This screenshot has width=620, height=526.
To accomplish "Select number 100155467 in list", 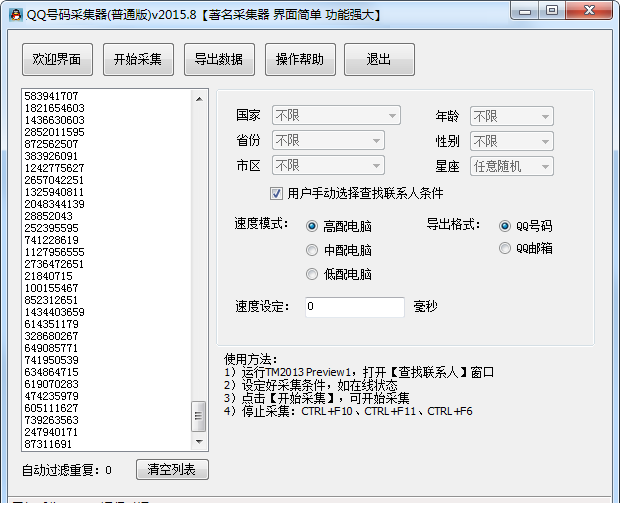I will [x=51, y=288].
